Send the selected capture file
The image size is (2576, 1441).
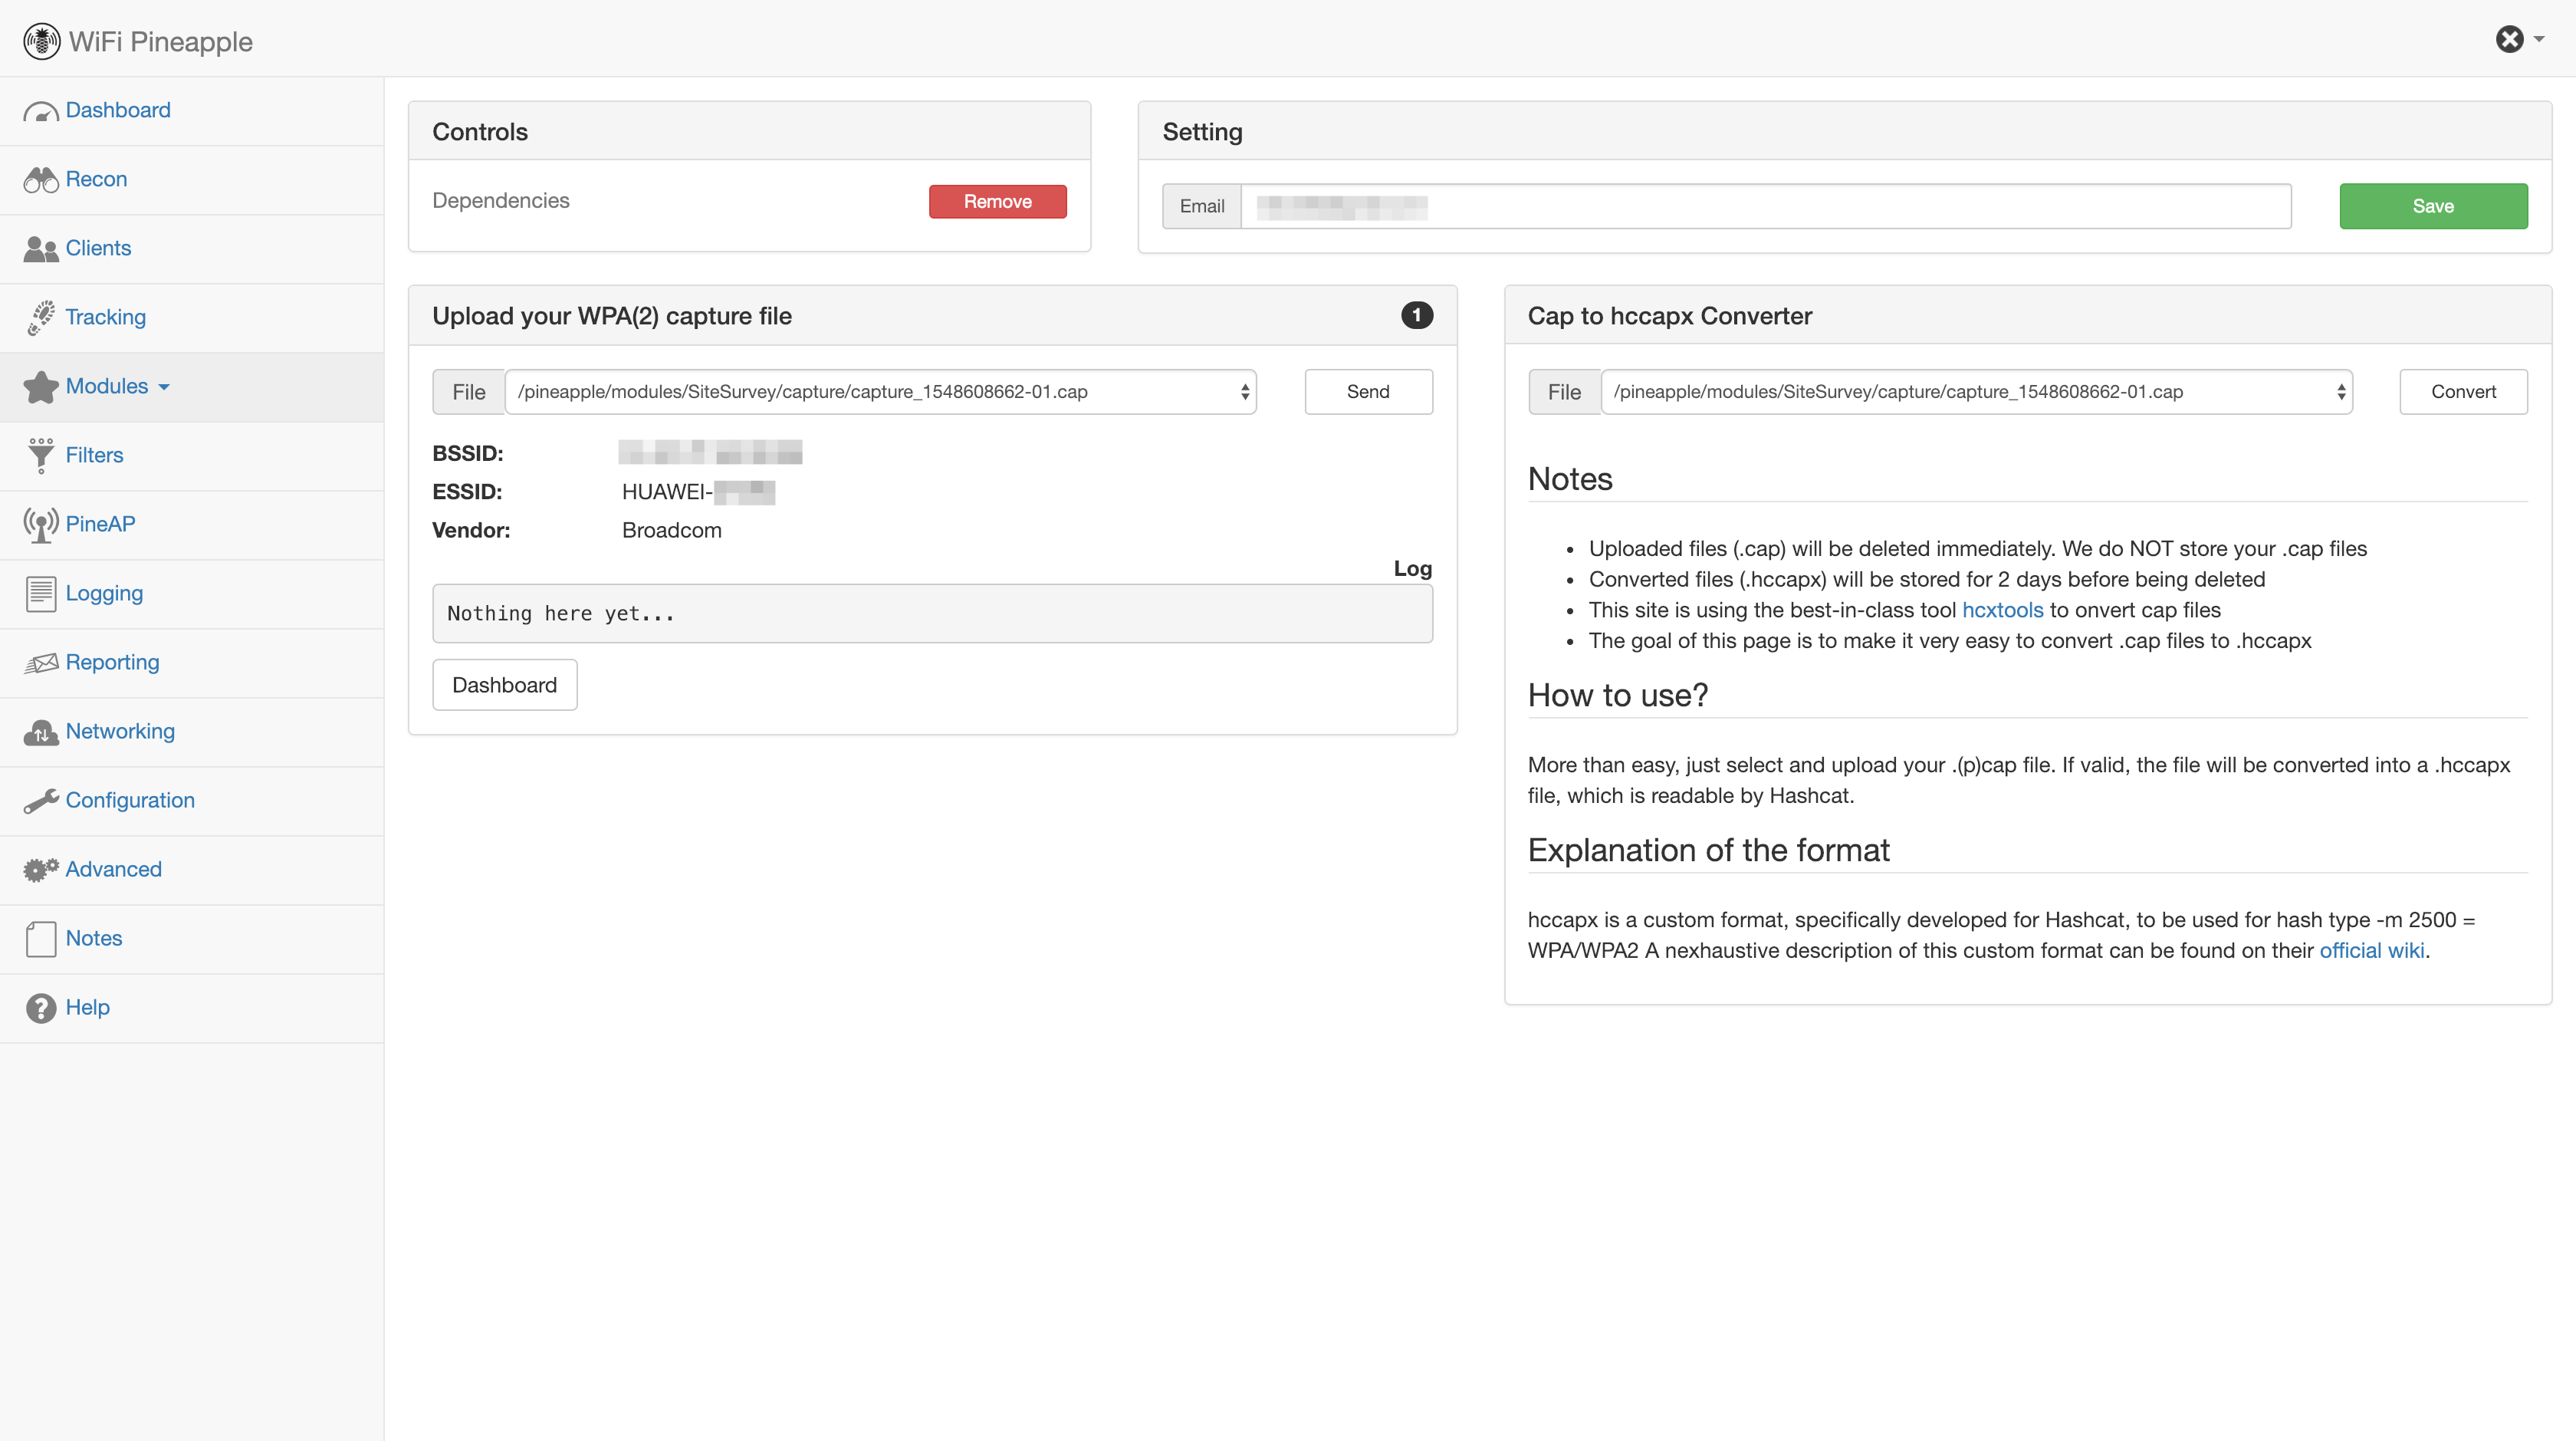[1368, 392]
